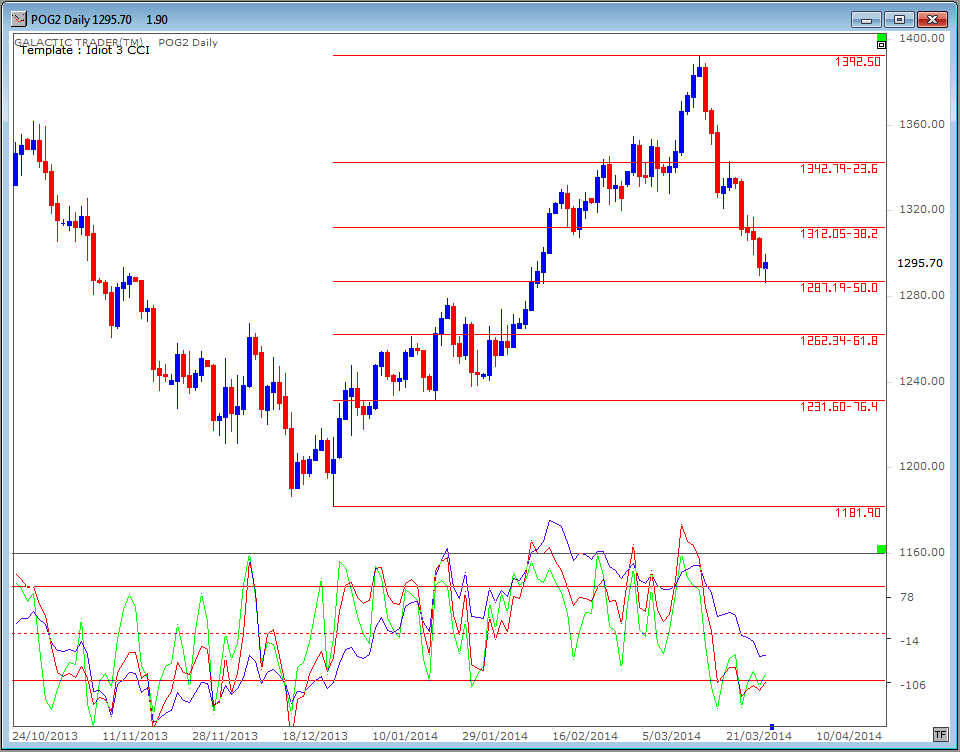
Task: Minimize the POG2 Daily chart window
Action: point(866,20)
